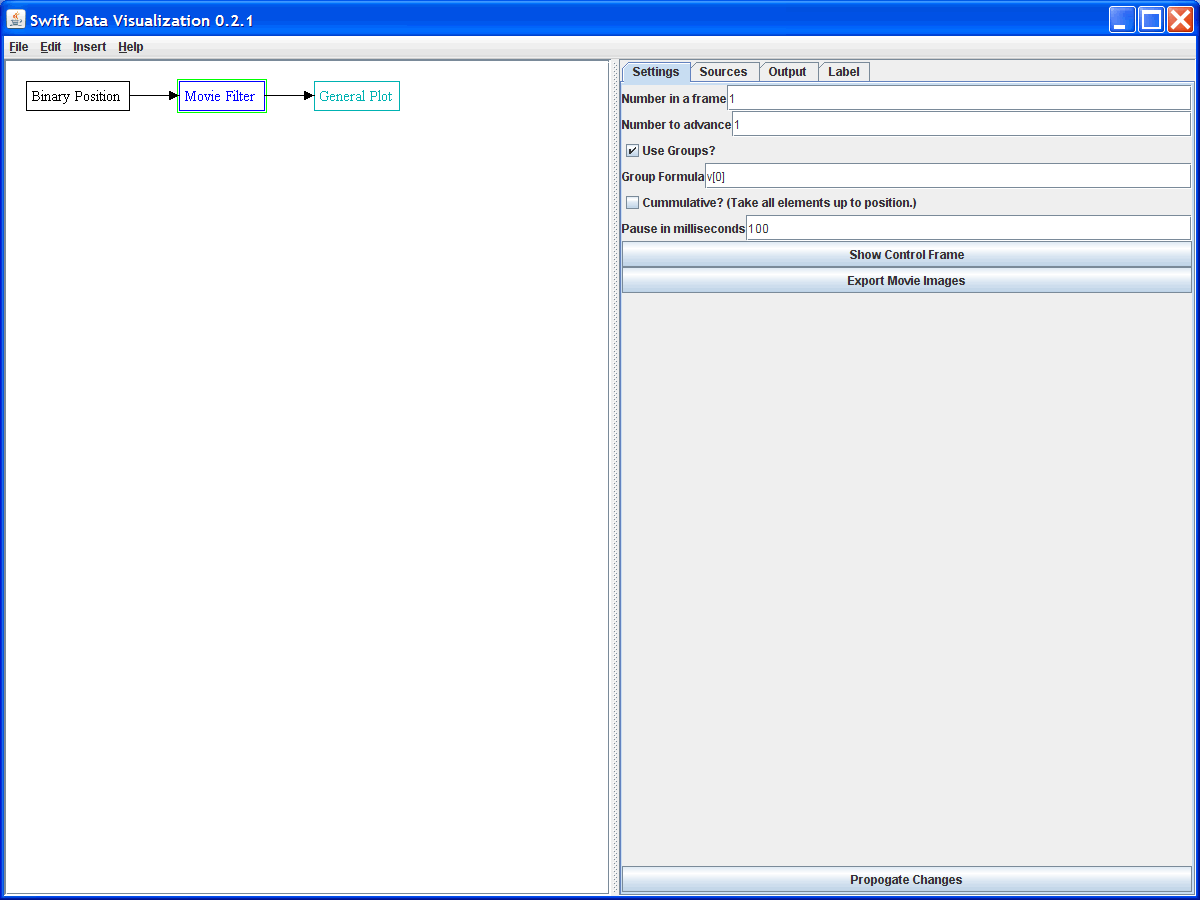This screenshot has height=900, width=1200.
Task: Enable the Cummulative checkbox
Action: pos(633,203)
